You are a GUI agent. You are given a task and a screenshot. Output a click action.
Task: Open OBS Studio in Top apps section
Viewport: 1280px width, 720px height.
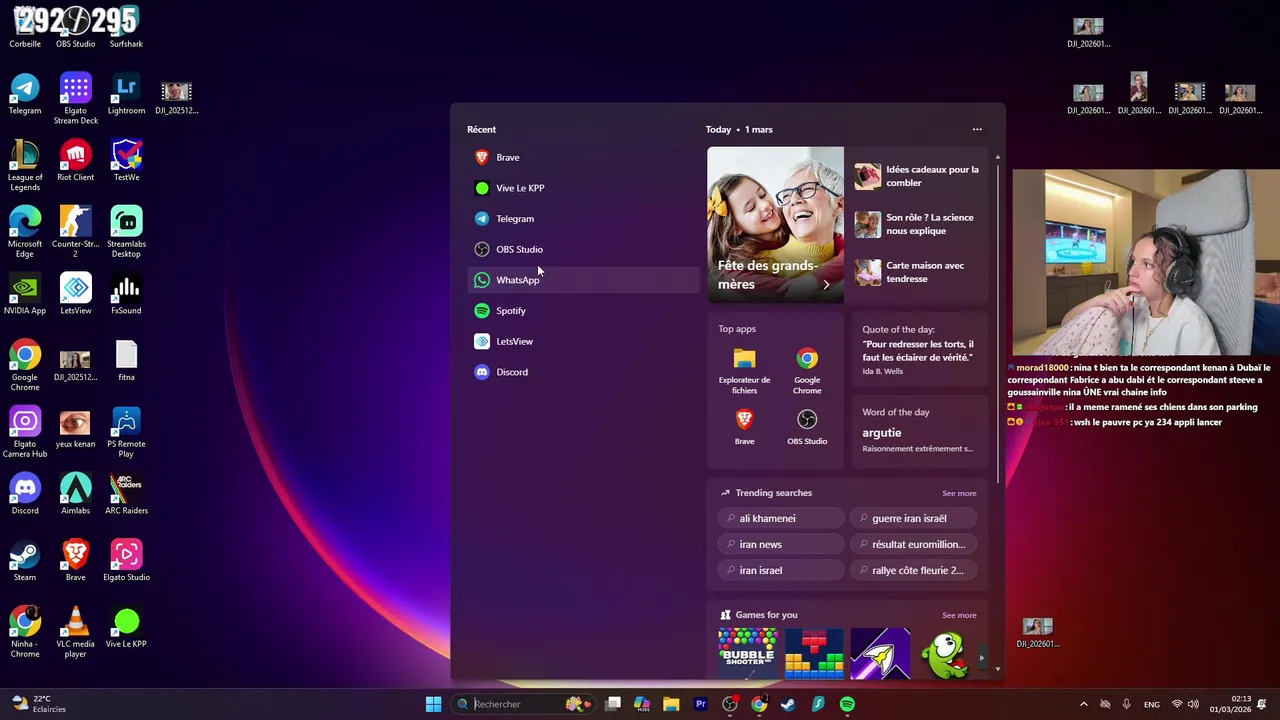click(807, 427)
